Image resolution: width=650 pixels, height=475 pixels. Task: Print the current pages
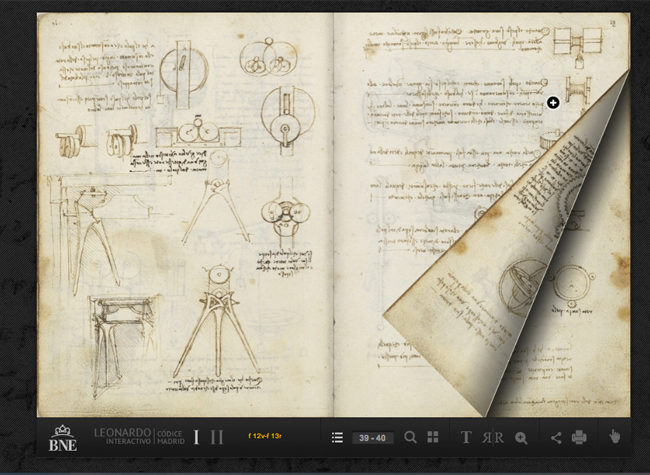pos(579,437)
